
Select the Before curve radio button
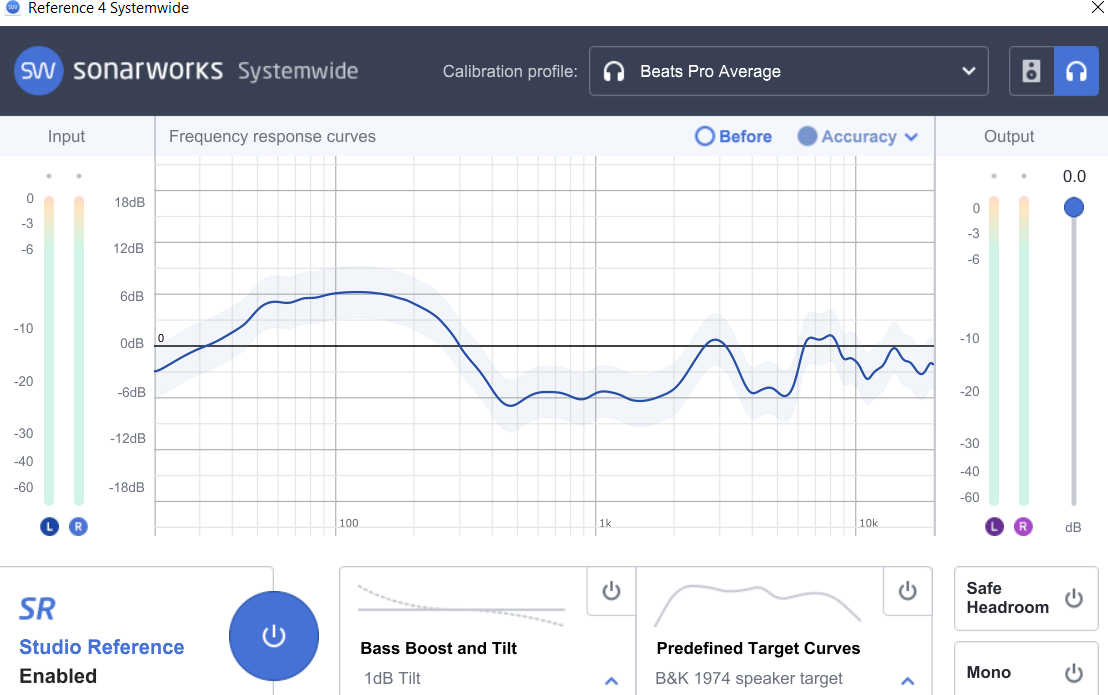tap(705, 136)
